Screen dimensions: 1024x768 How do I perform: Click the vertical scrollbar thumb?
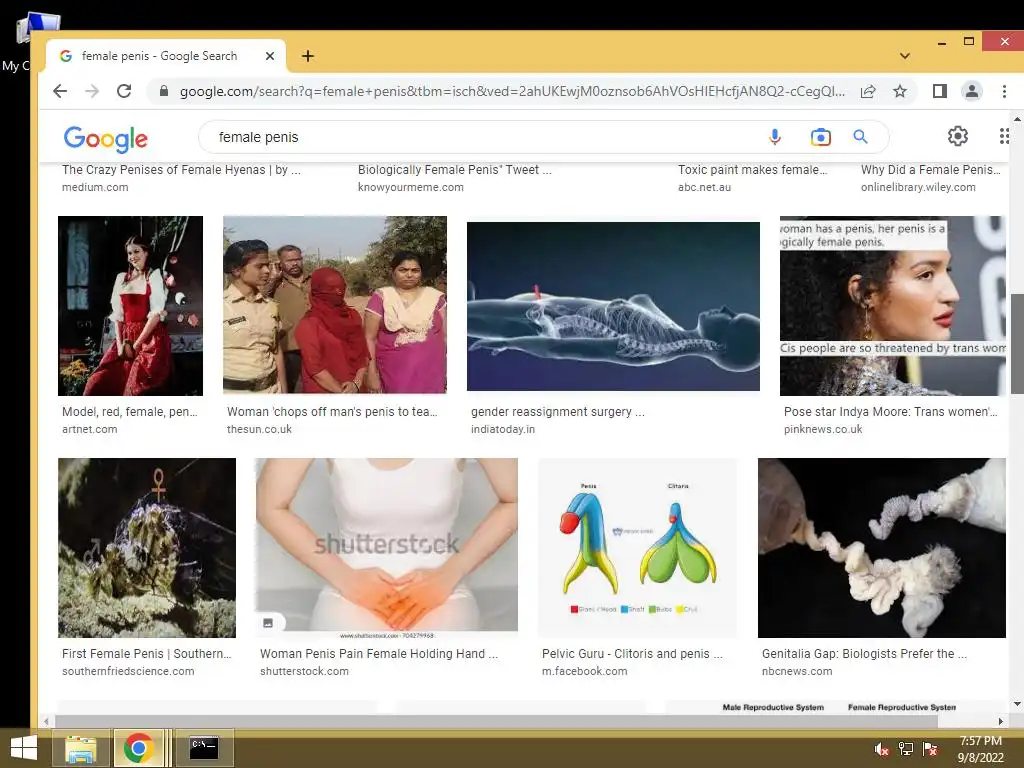tap(1017, 344)
